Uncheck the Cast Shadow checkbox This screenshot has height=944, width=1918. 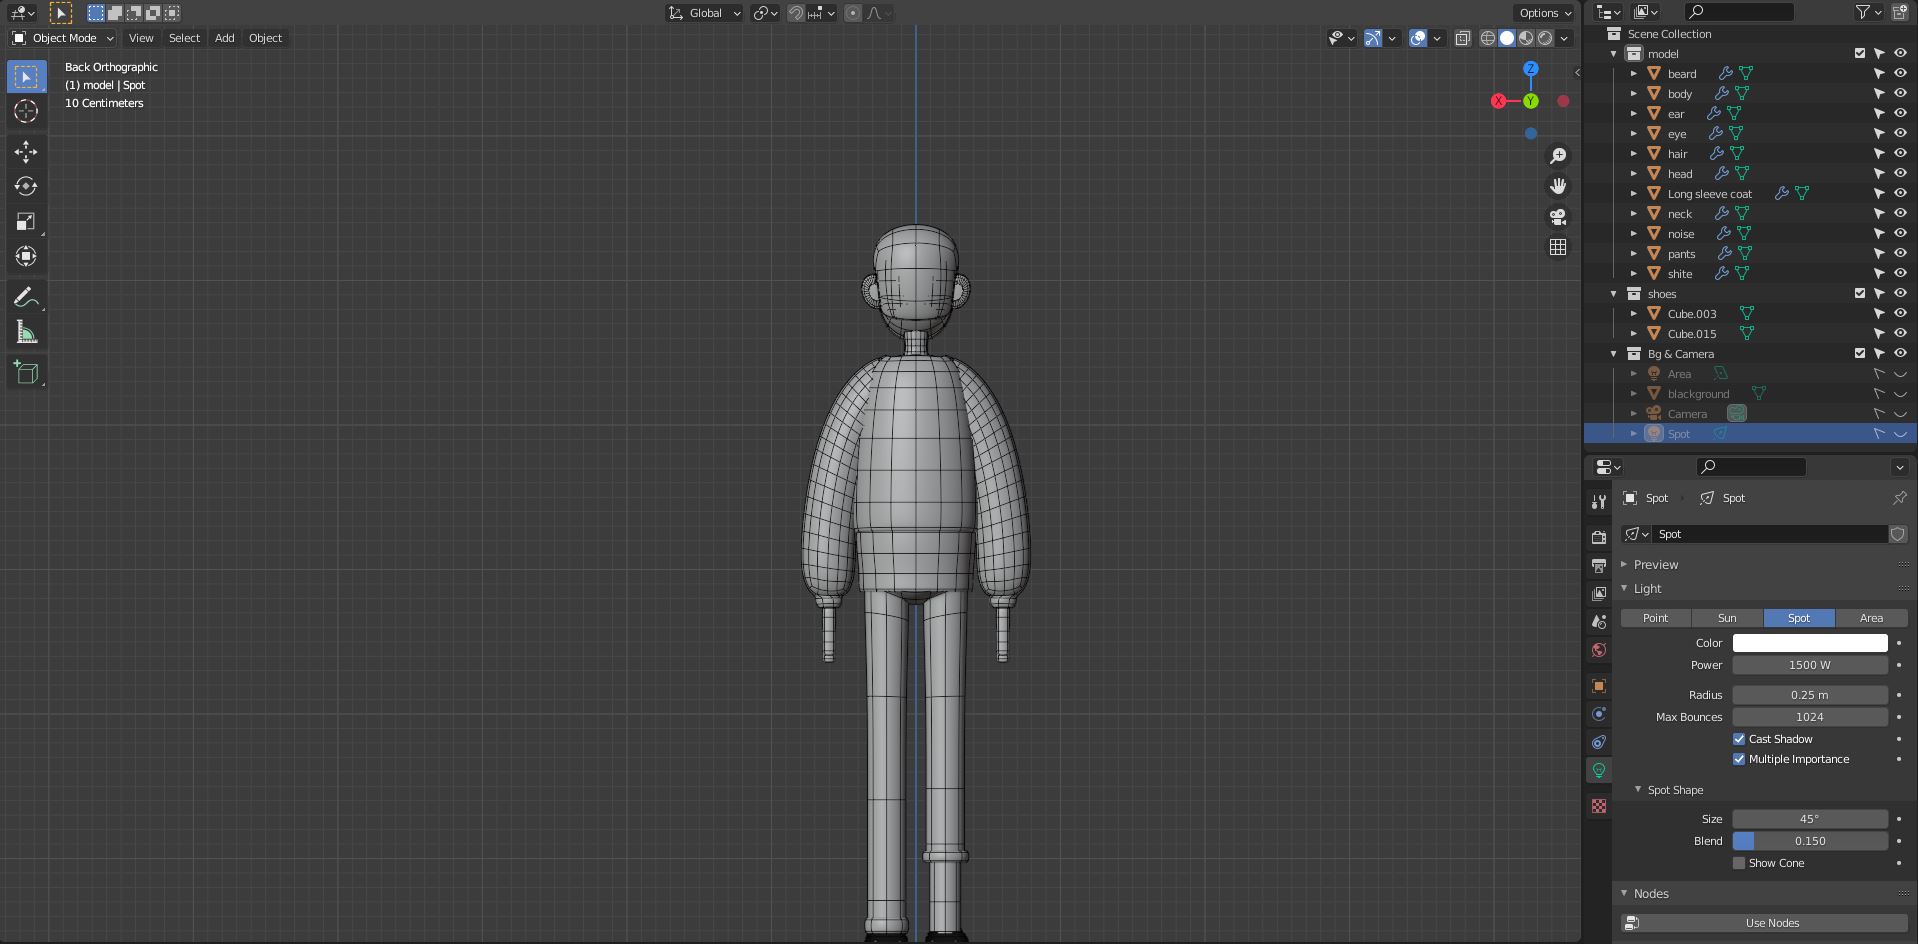coord(1739,739)
